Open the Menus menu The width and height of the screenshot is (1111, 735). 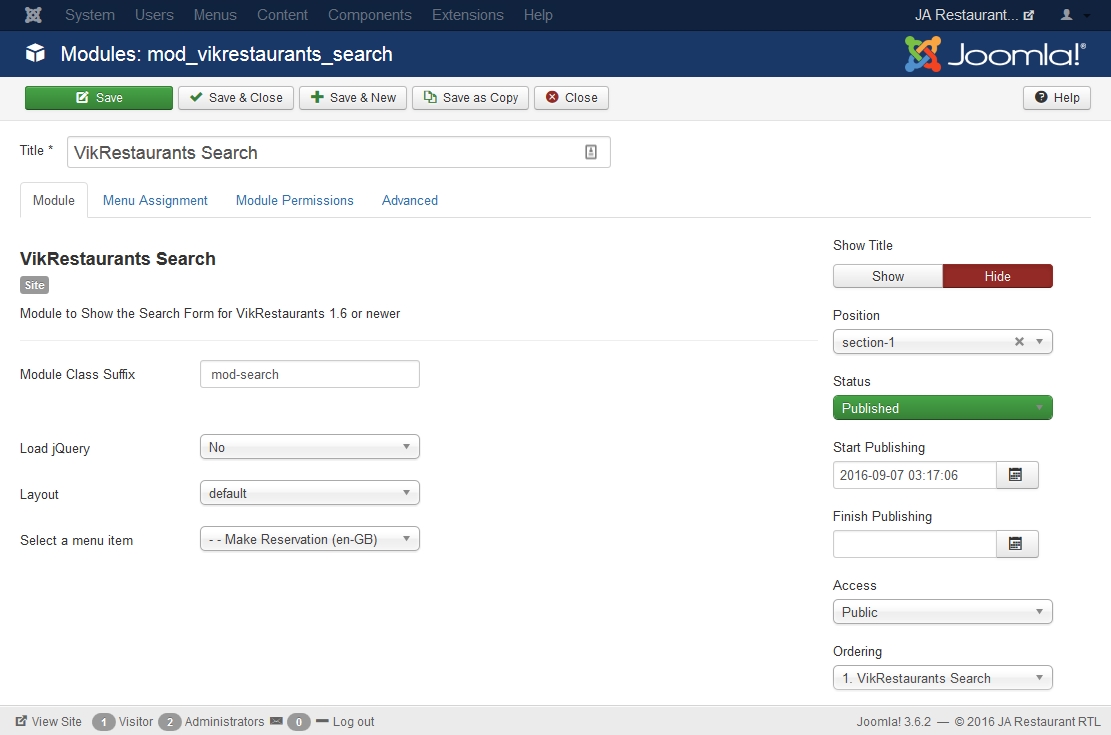pos(215,15)
